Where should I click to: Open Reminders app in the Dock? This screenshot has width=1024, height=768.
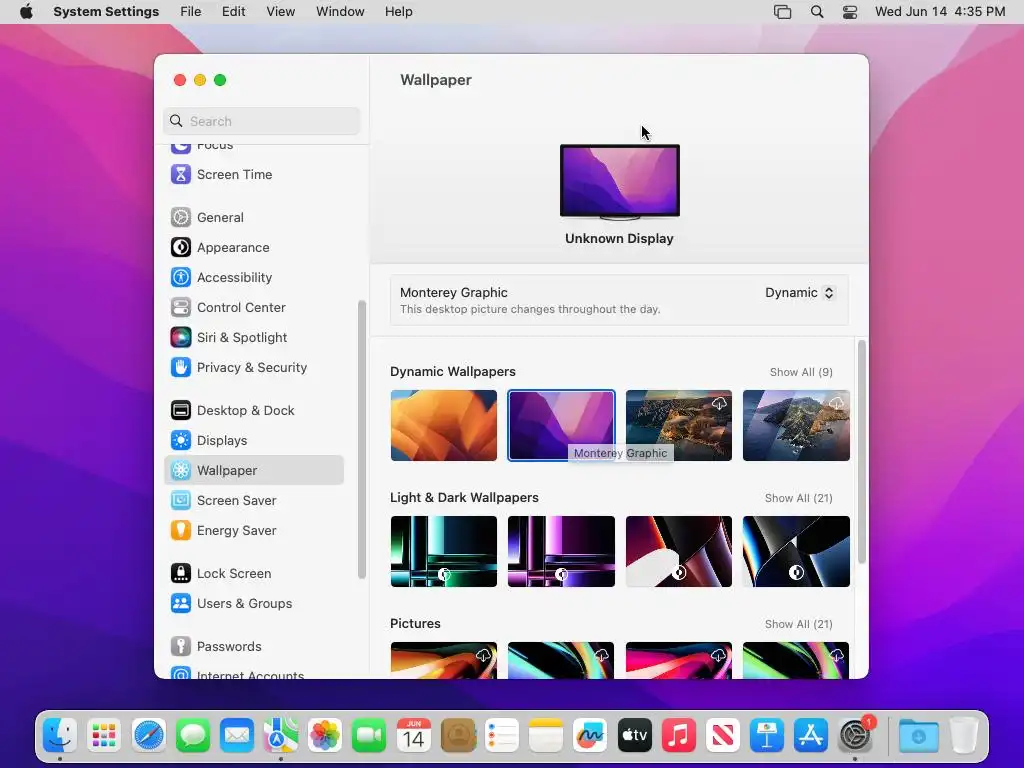point(502,735)
